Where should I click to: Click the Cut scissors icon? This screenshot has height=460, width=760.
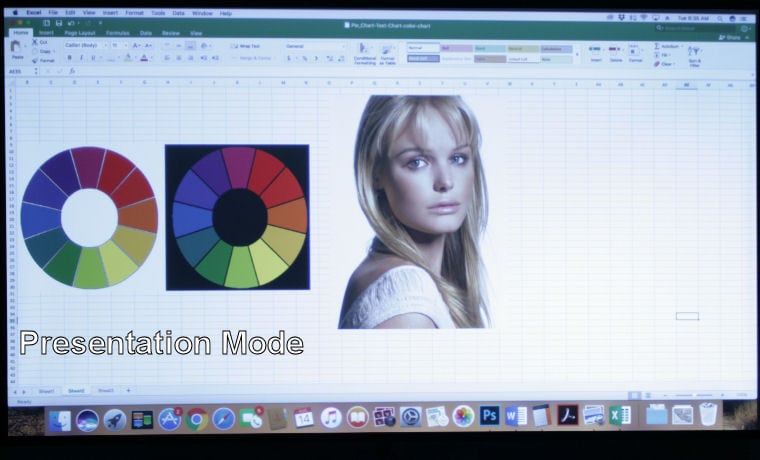(x=35, y=43)
